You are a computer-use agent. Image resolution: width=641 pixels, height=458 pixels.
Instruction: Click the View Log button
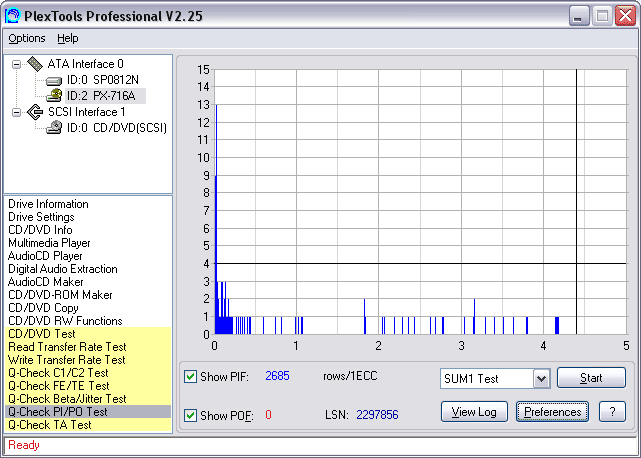474,411
